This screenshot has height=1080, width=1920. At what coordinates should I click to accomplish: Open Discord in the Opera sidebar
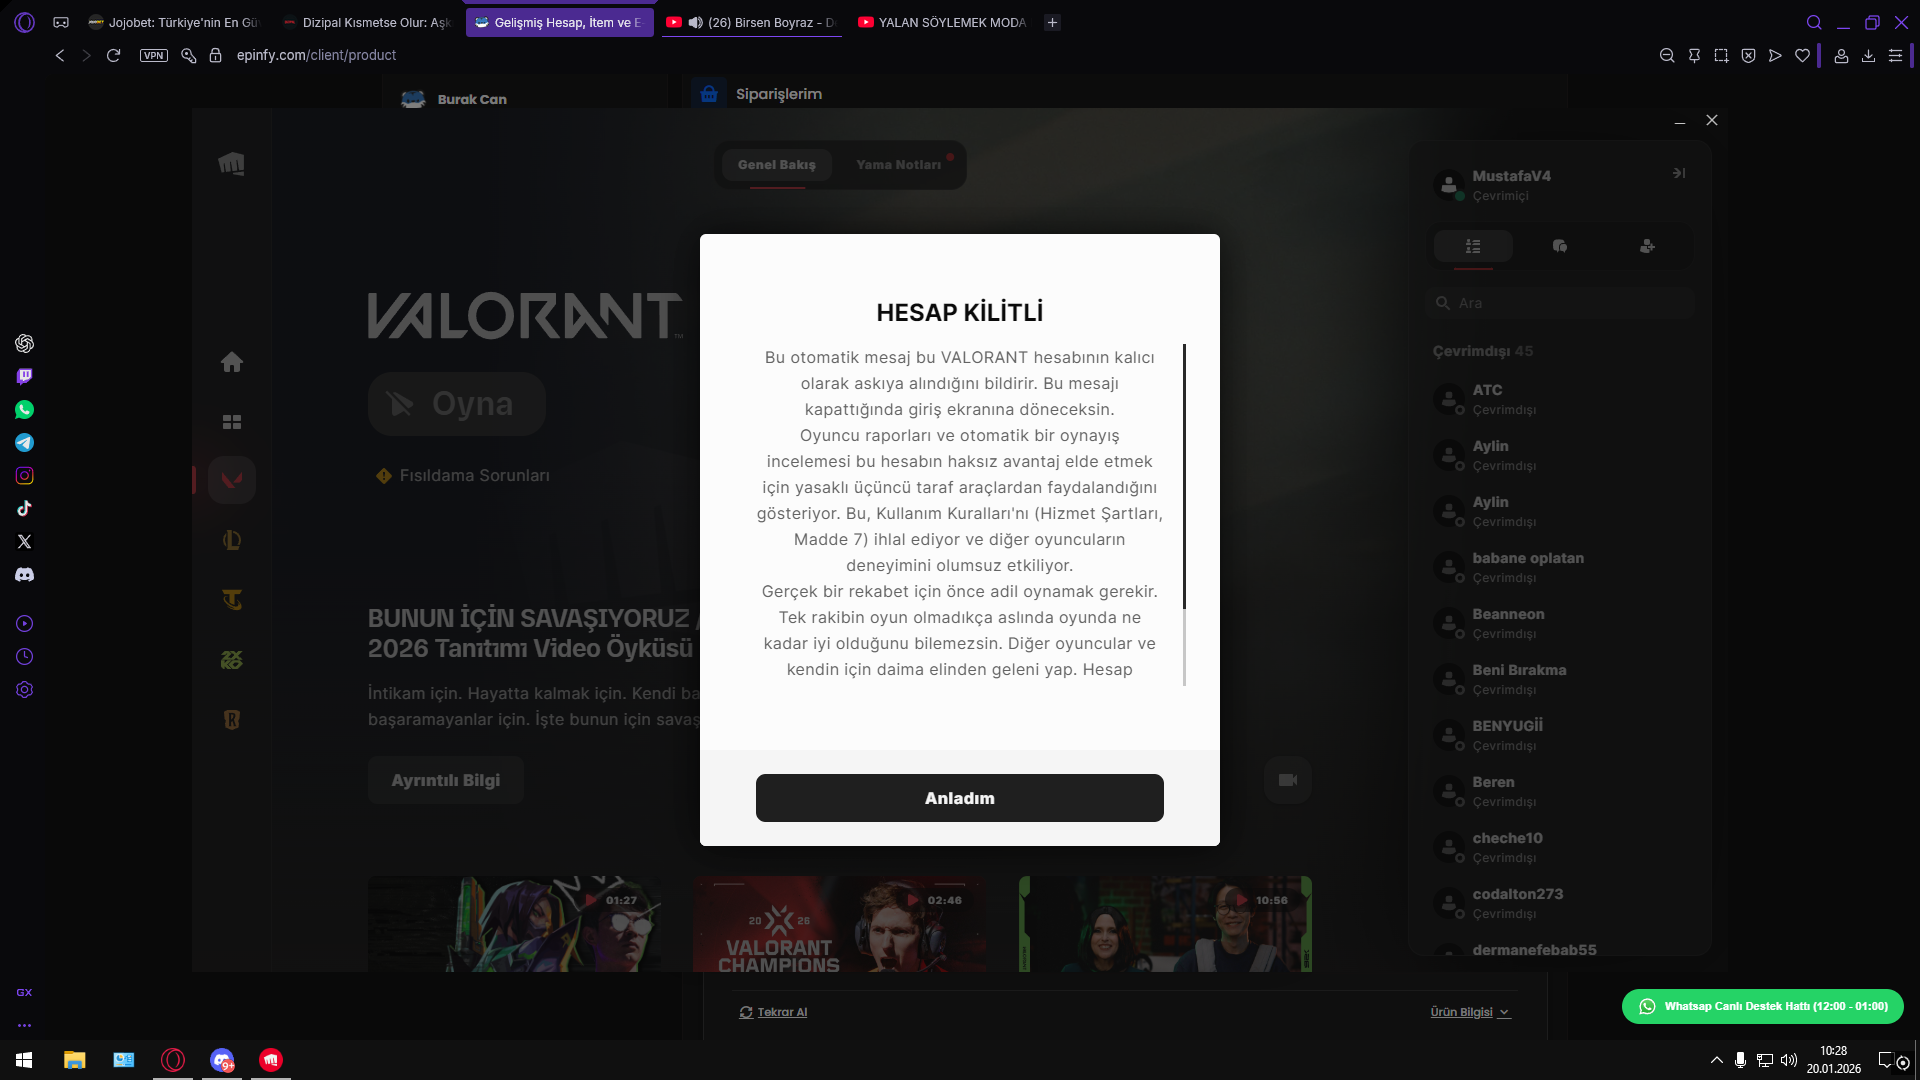tap(25, 575)
